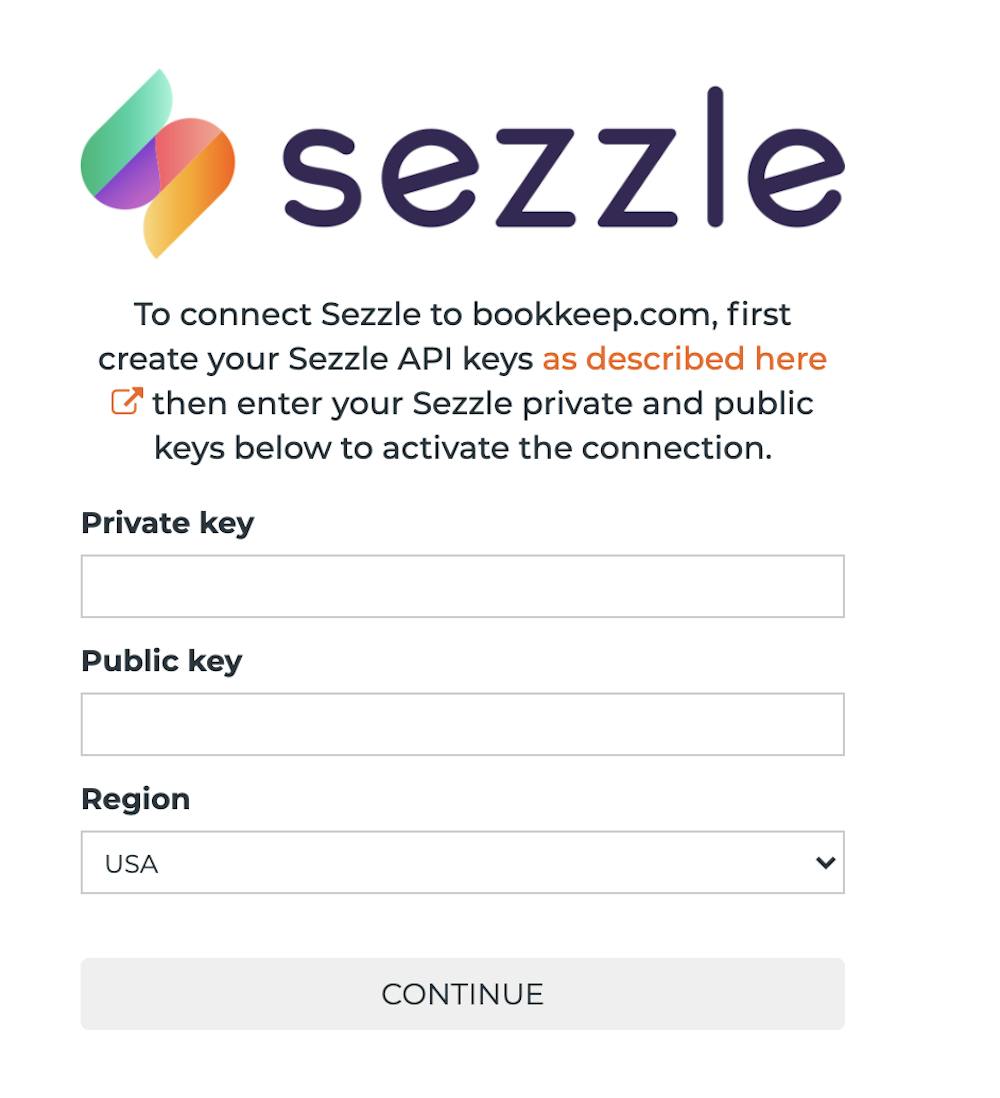
Task: Click the selected 'USA' value in Region
Action: click(x=132, y=863)
